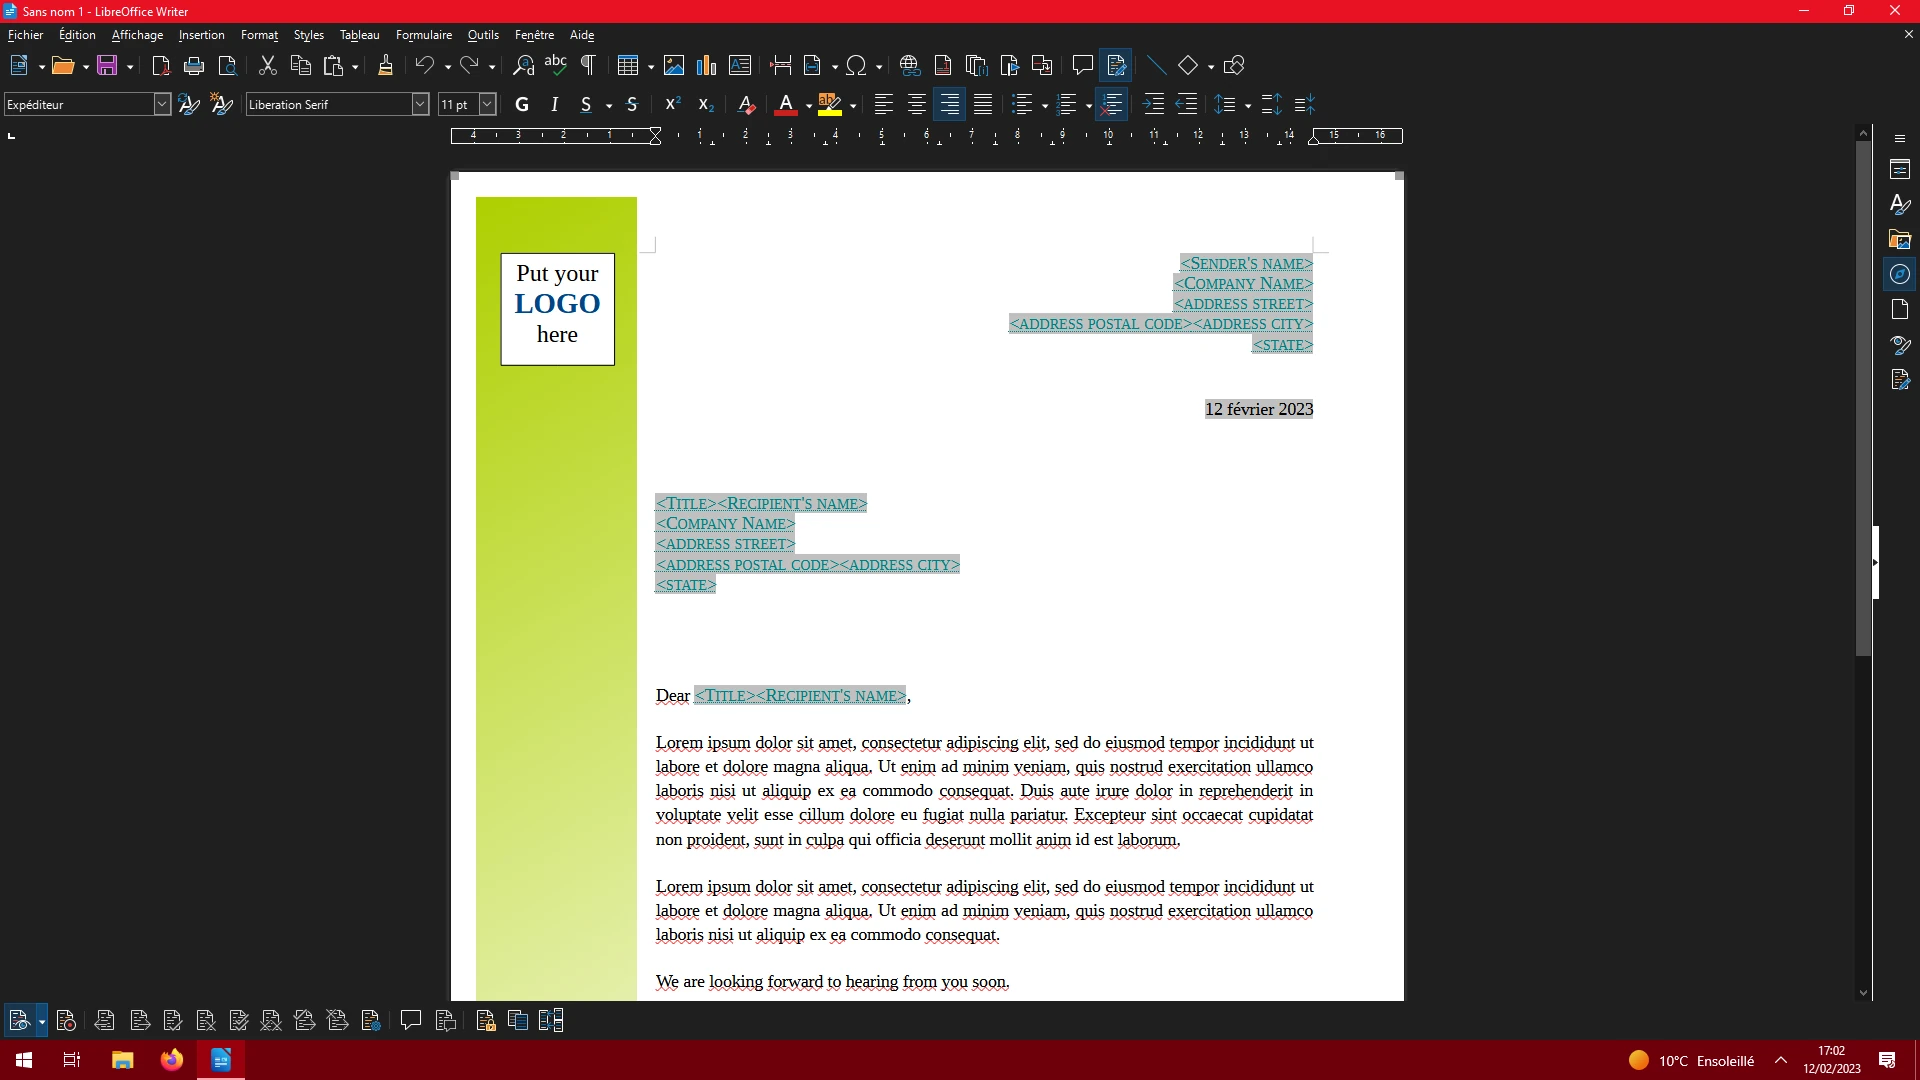Expand the Liberation Serif font dropdown
Screen dimensions: 1920x1080
click(420, 104)
